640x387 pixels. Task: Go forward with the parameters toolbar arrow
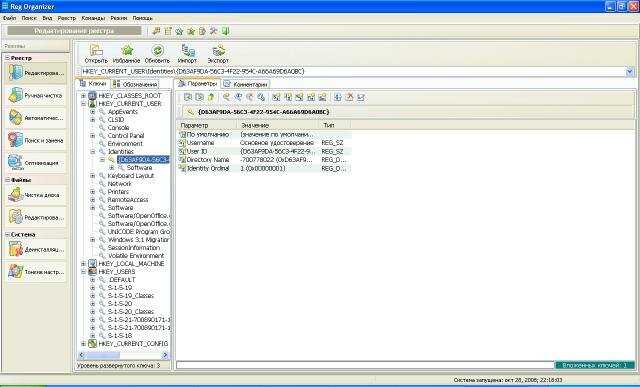click(x=199, y=97)
